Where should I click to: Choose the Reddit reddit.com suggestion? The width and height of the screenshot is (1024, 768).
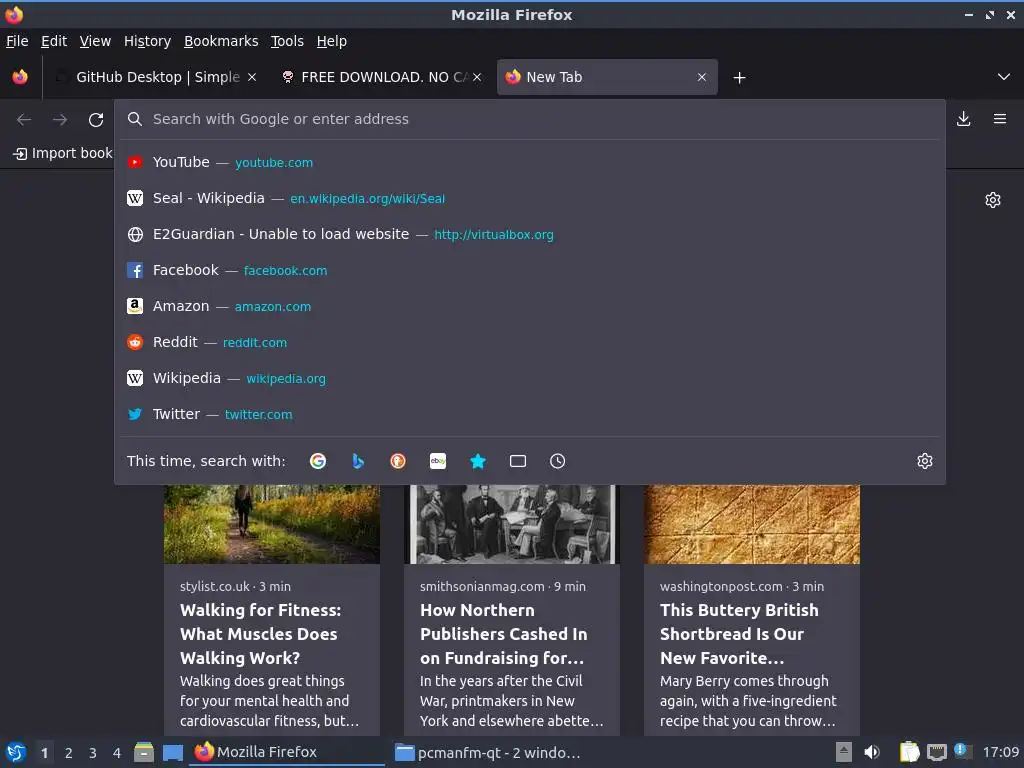[x=530, y=342]
